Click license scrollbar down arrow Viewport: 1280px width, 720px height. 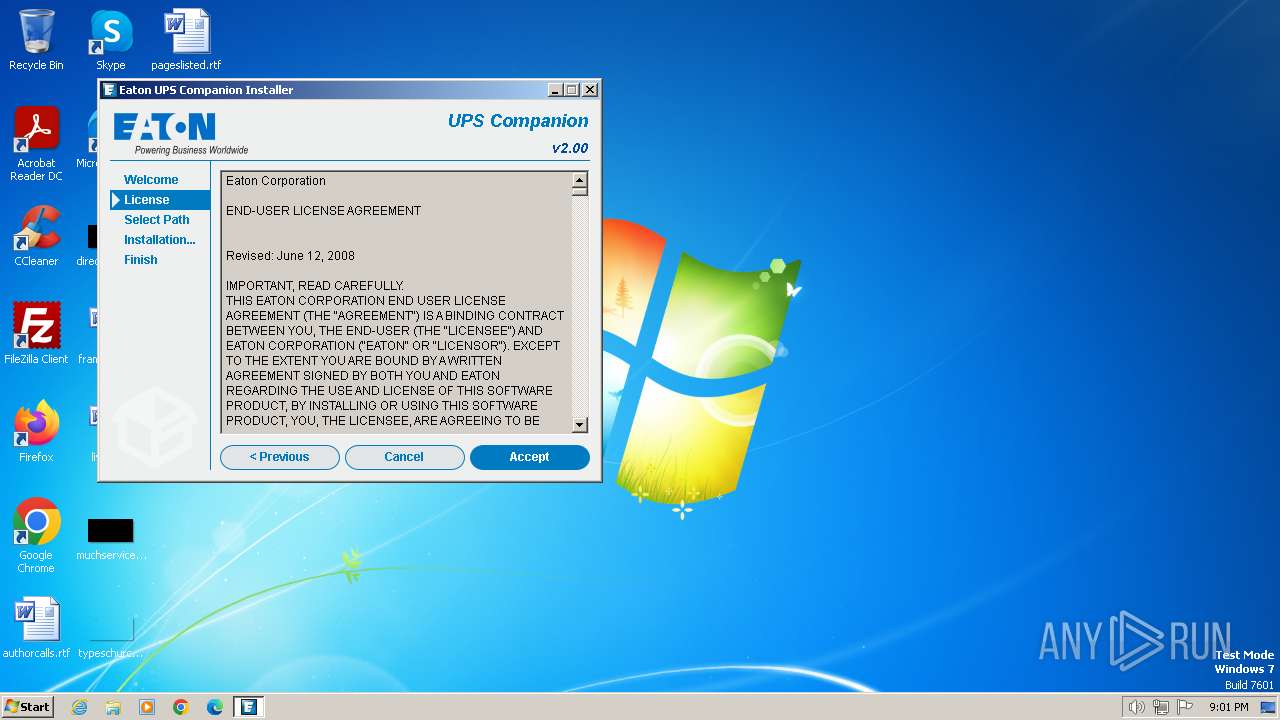click(x=579, y=424)
